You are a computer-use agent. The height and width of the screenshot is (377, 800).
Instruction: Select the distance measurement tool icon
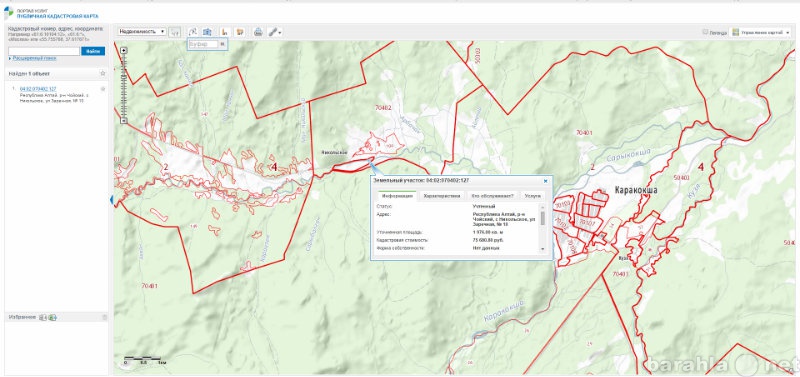click(193, 32)
